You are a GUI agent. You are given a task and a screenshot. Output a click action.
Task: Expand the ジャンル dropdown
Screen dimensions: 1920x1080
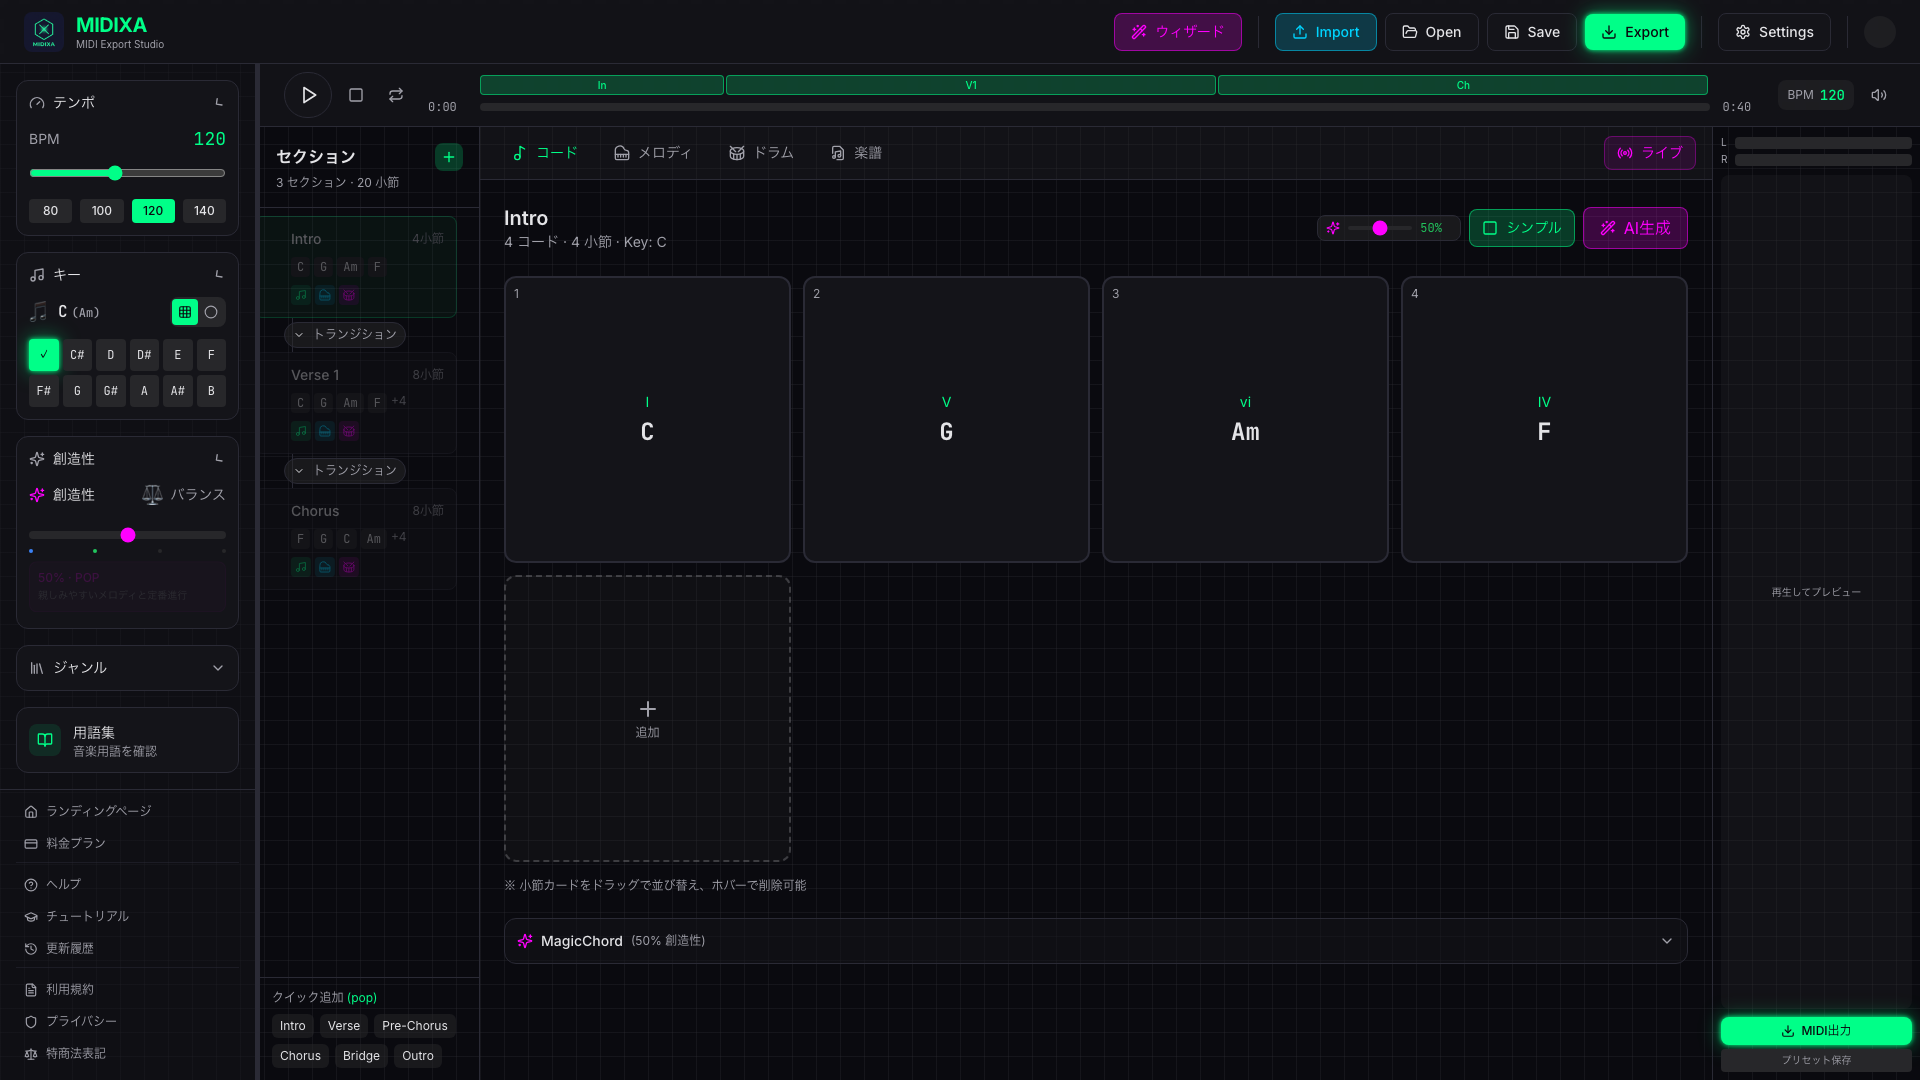pos(127,668)
